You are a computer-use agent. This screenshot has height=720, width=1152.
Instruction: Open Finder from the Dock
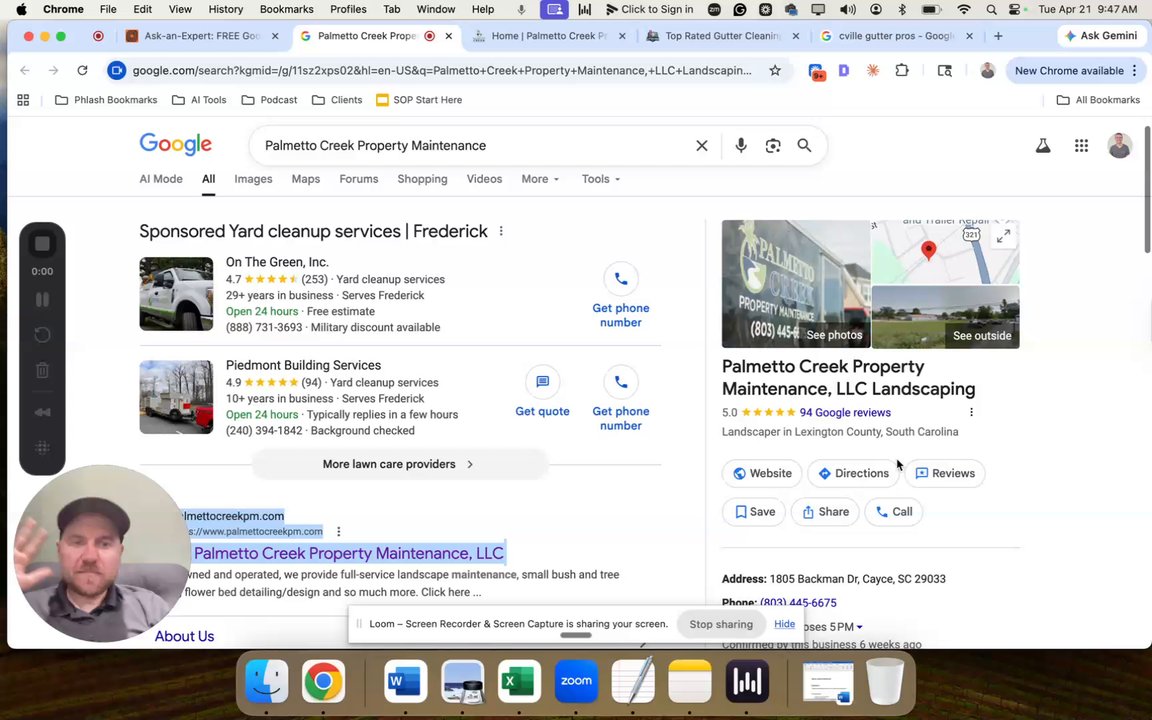coord(266,681)
